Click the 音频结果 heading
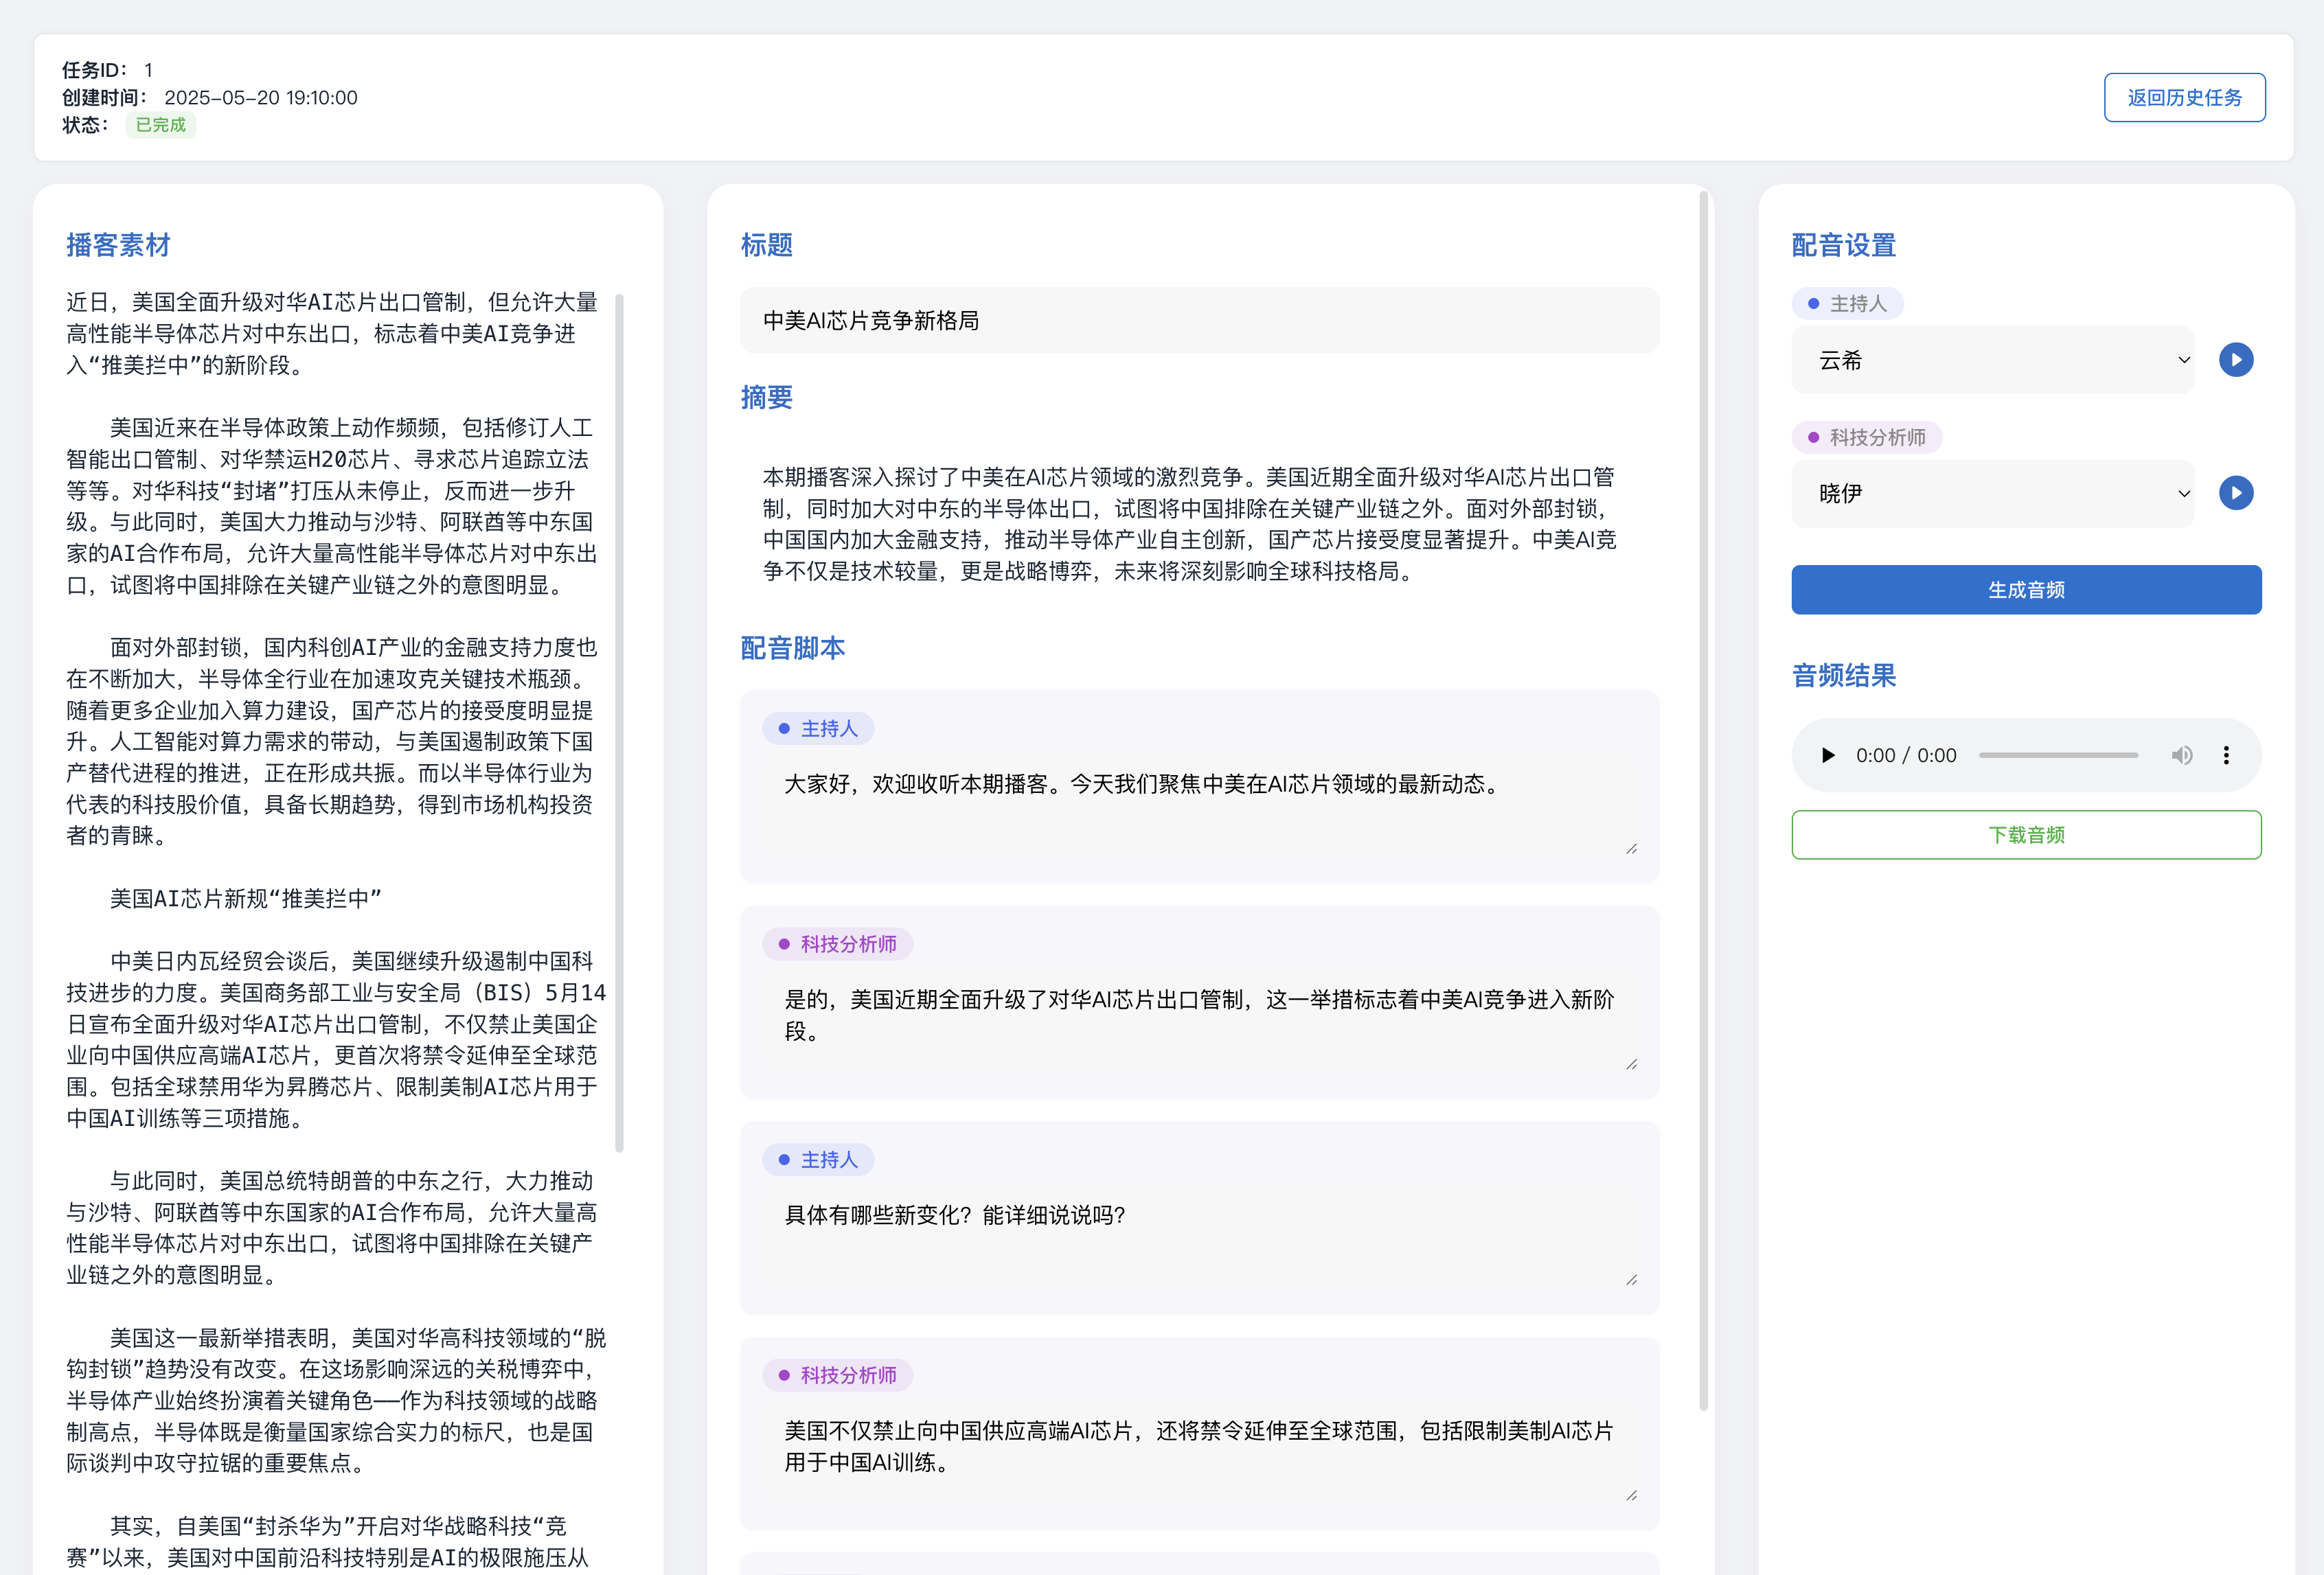 (1844, 676)
